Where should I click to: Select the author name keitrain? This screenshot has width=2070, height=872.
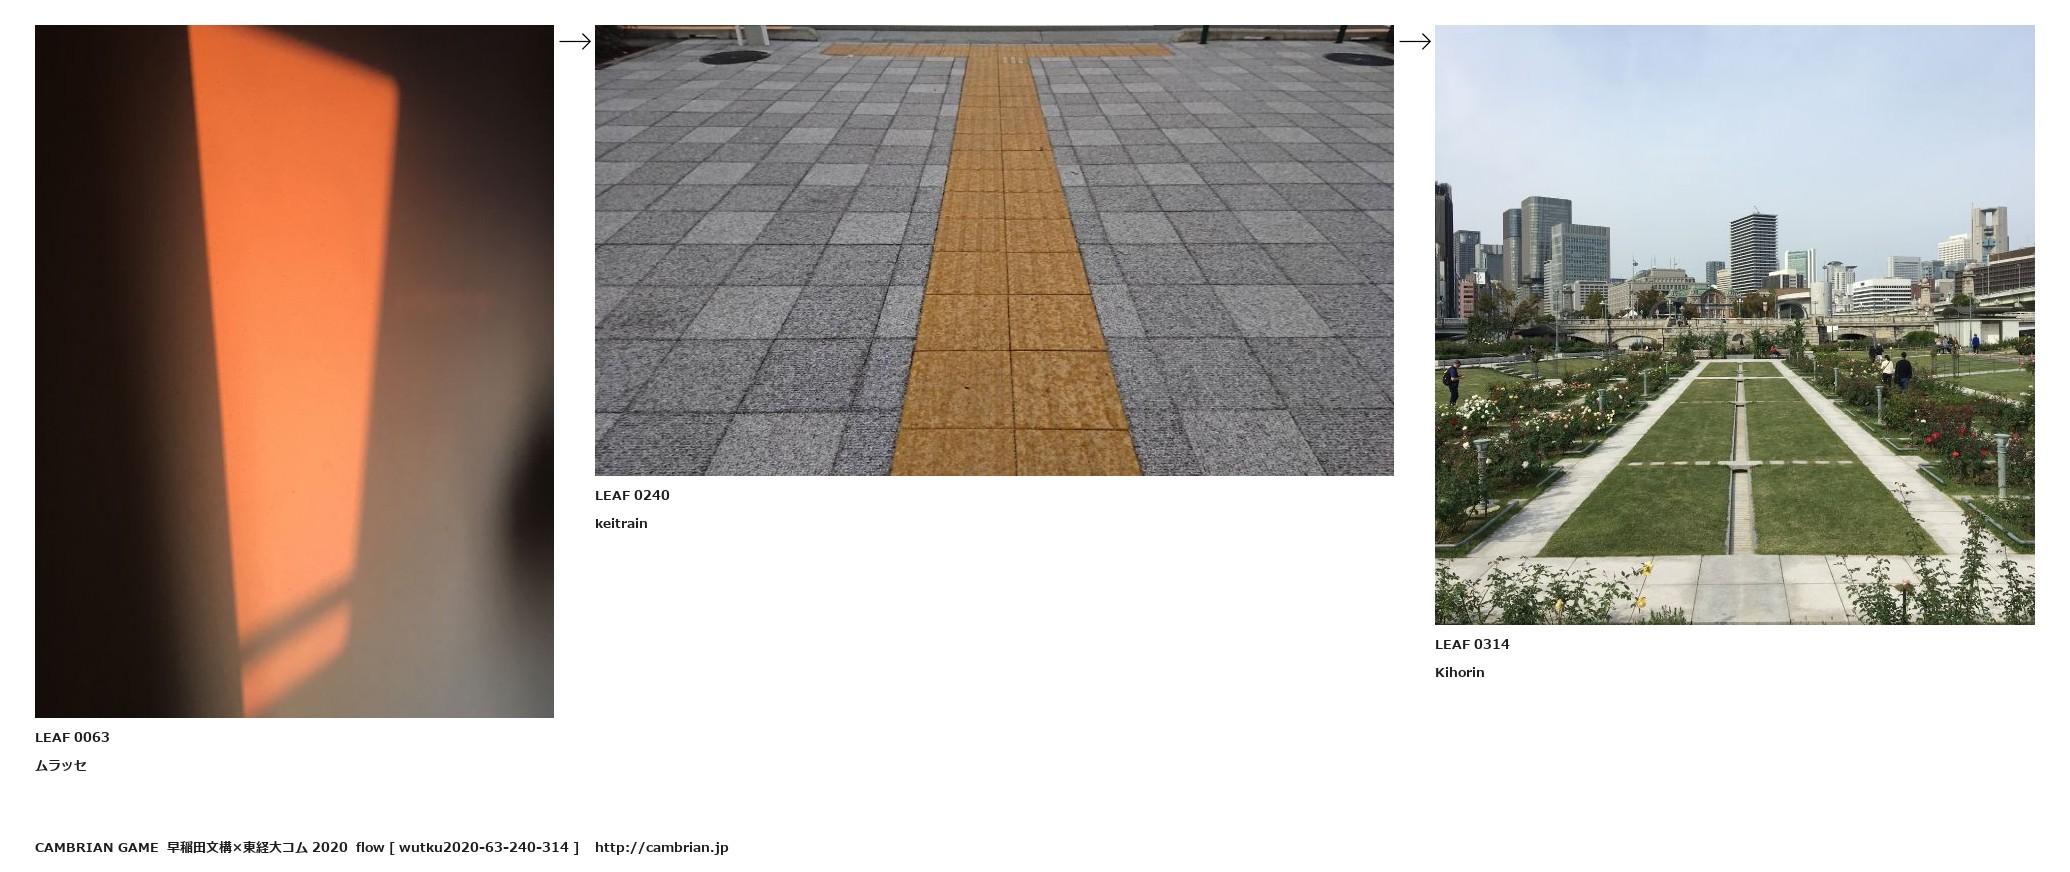click(x=621, y=523)
